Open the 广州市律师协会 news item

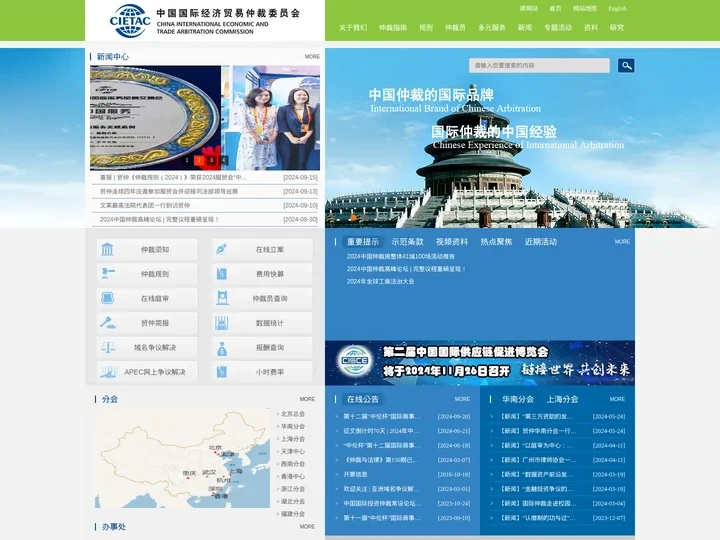(x=537, y=460)
